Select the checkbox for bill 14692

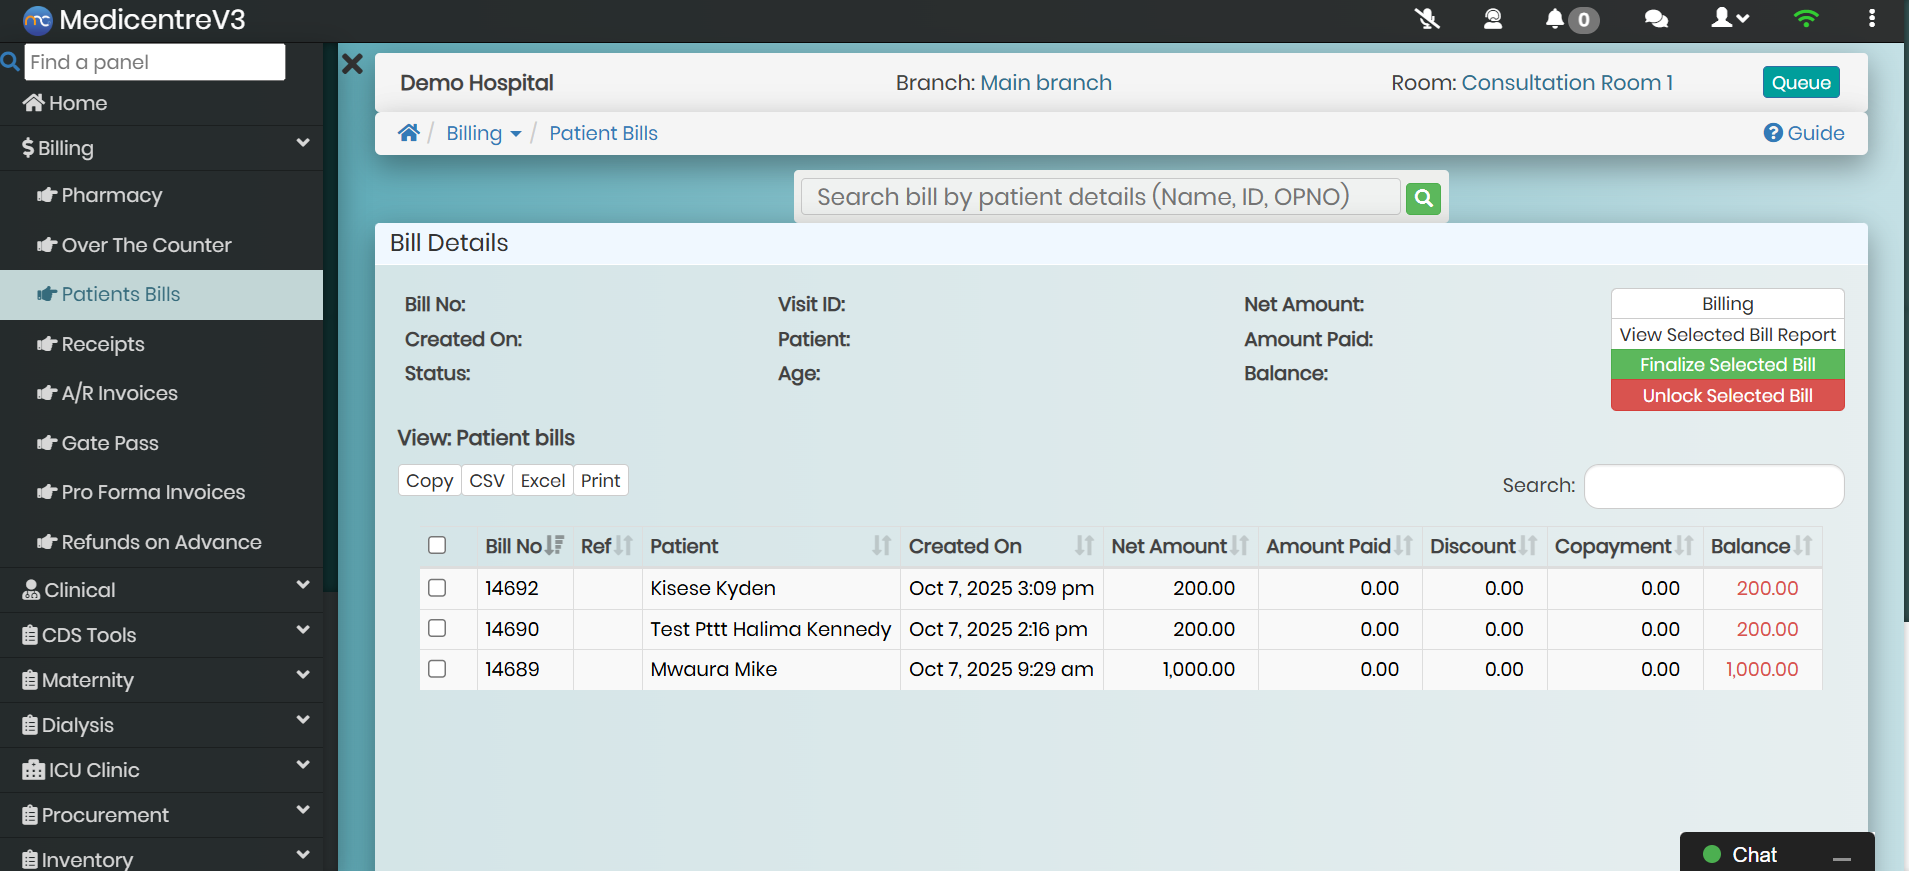437,588
